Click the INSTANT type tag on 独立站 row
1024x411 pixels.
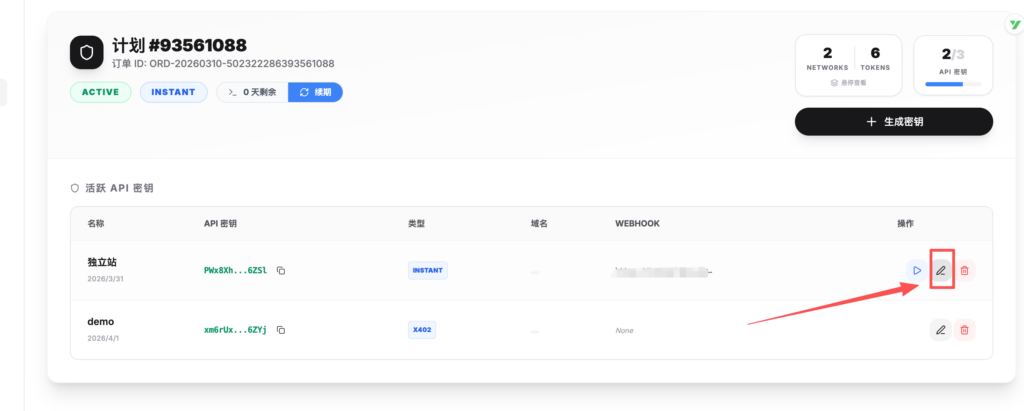(x=428, y=270)
